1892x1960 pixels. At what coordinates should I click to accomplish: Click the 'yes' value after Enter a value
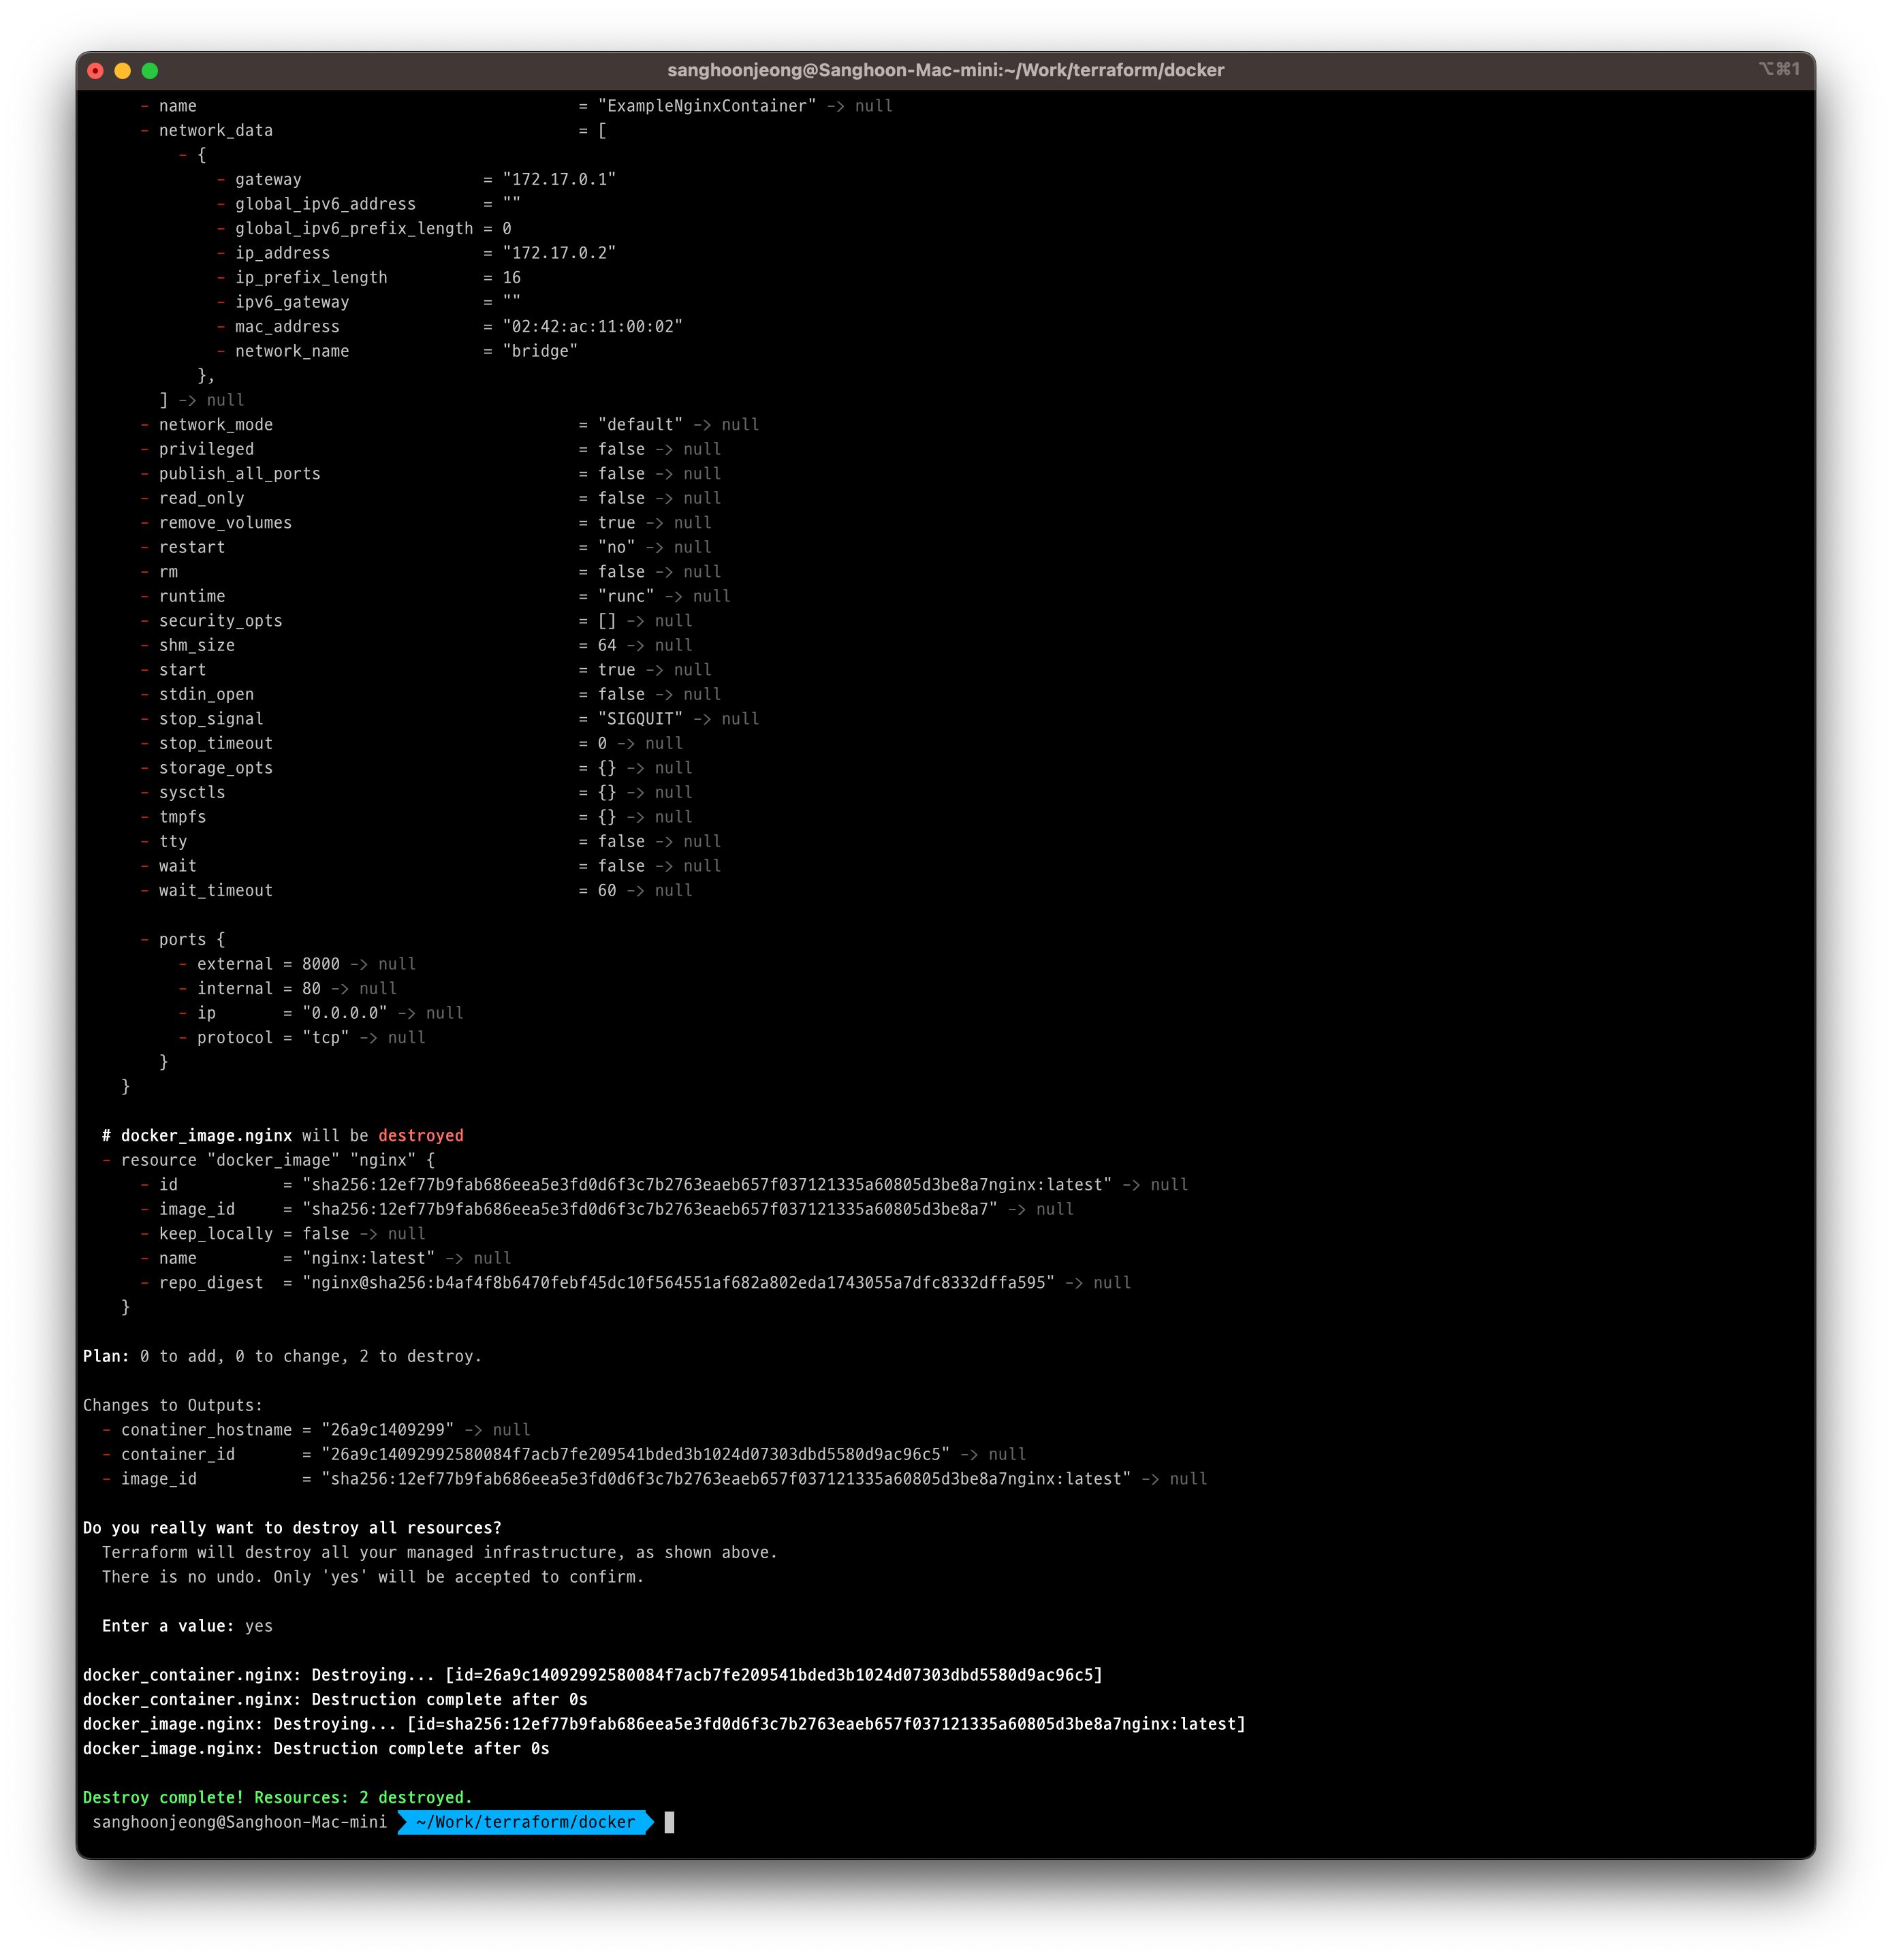259,1626
